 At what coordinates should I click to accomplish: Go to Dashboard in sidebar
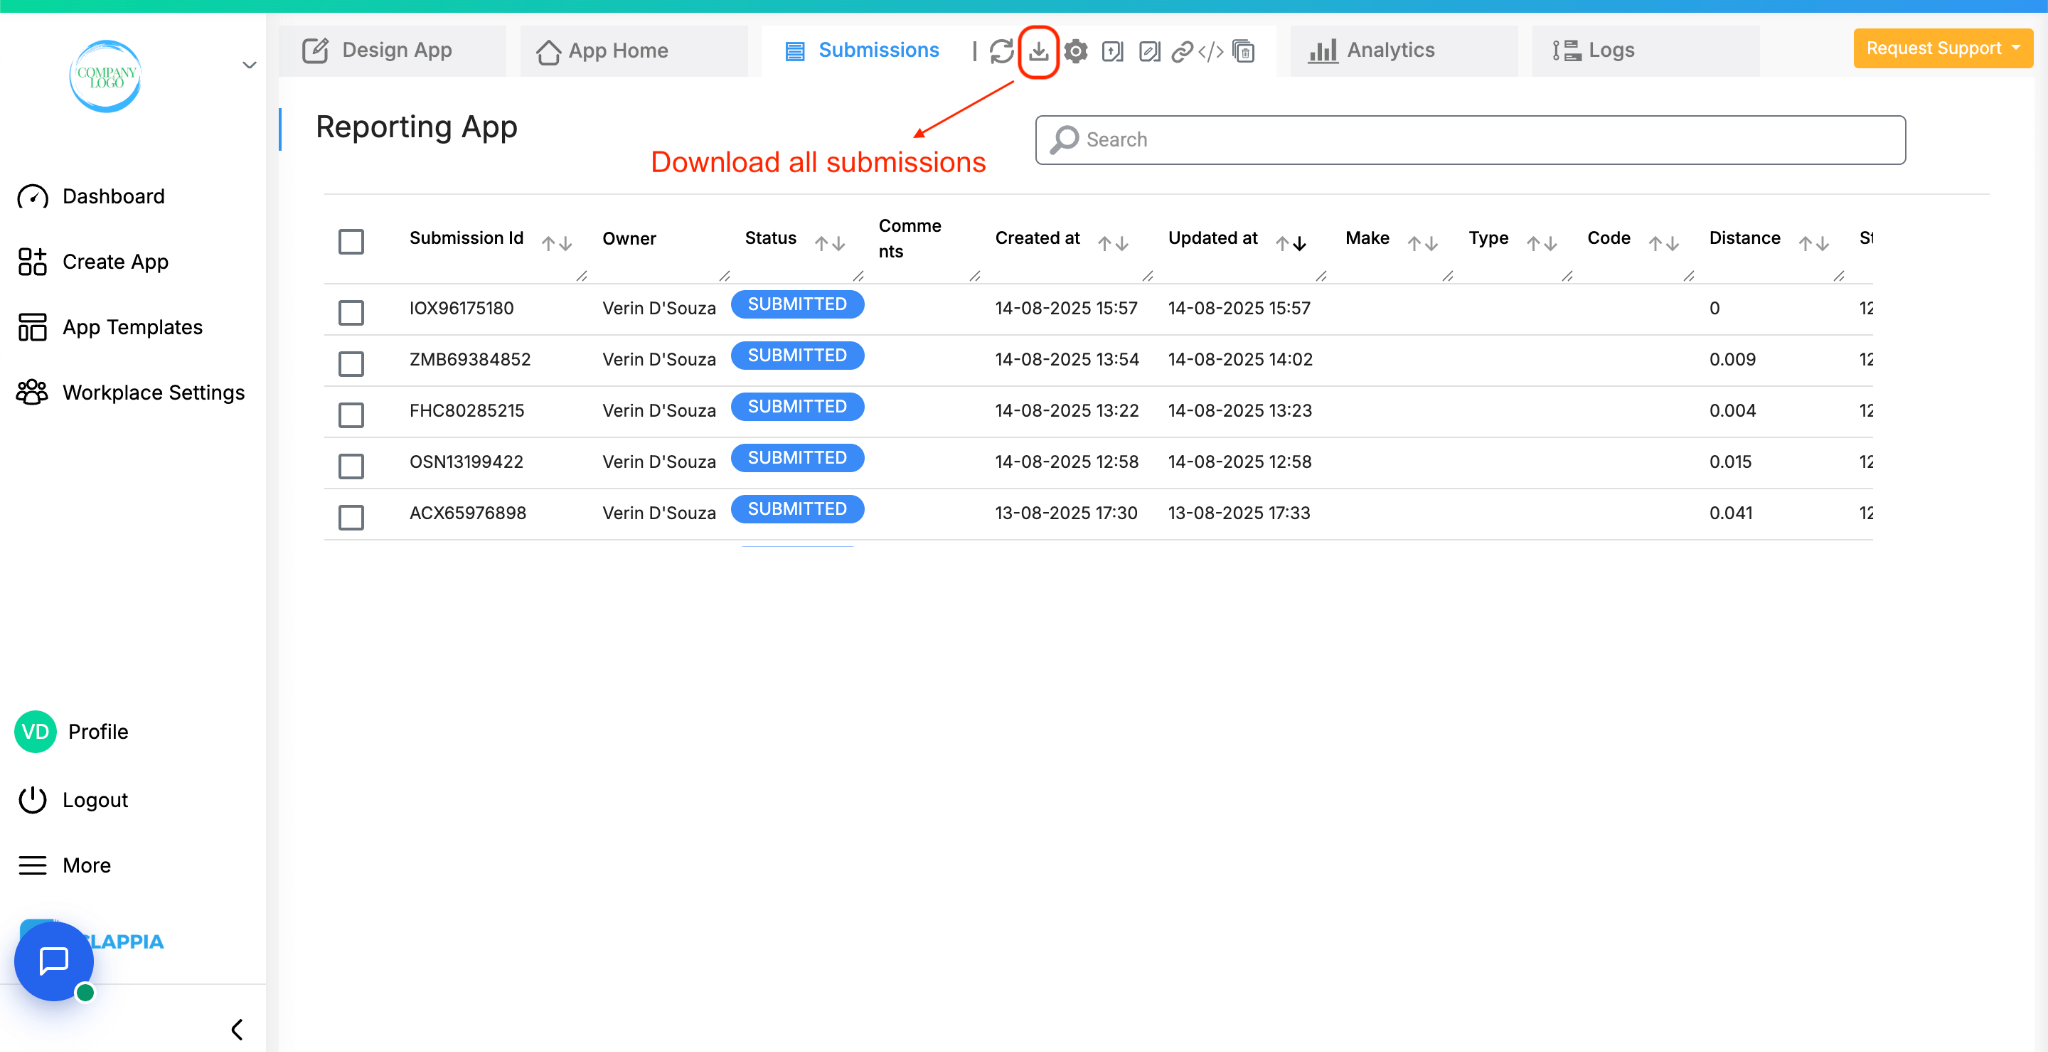(91, 196)
